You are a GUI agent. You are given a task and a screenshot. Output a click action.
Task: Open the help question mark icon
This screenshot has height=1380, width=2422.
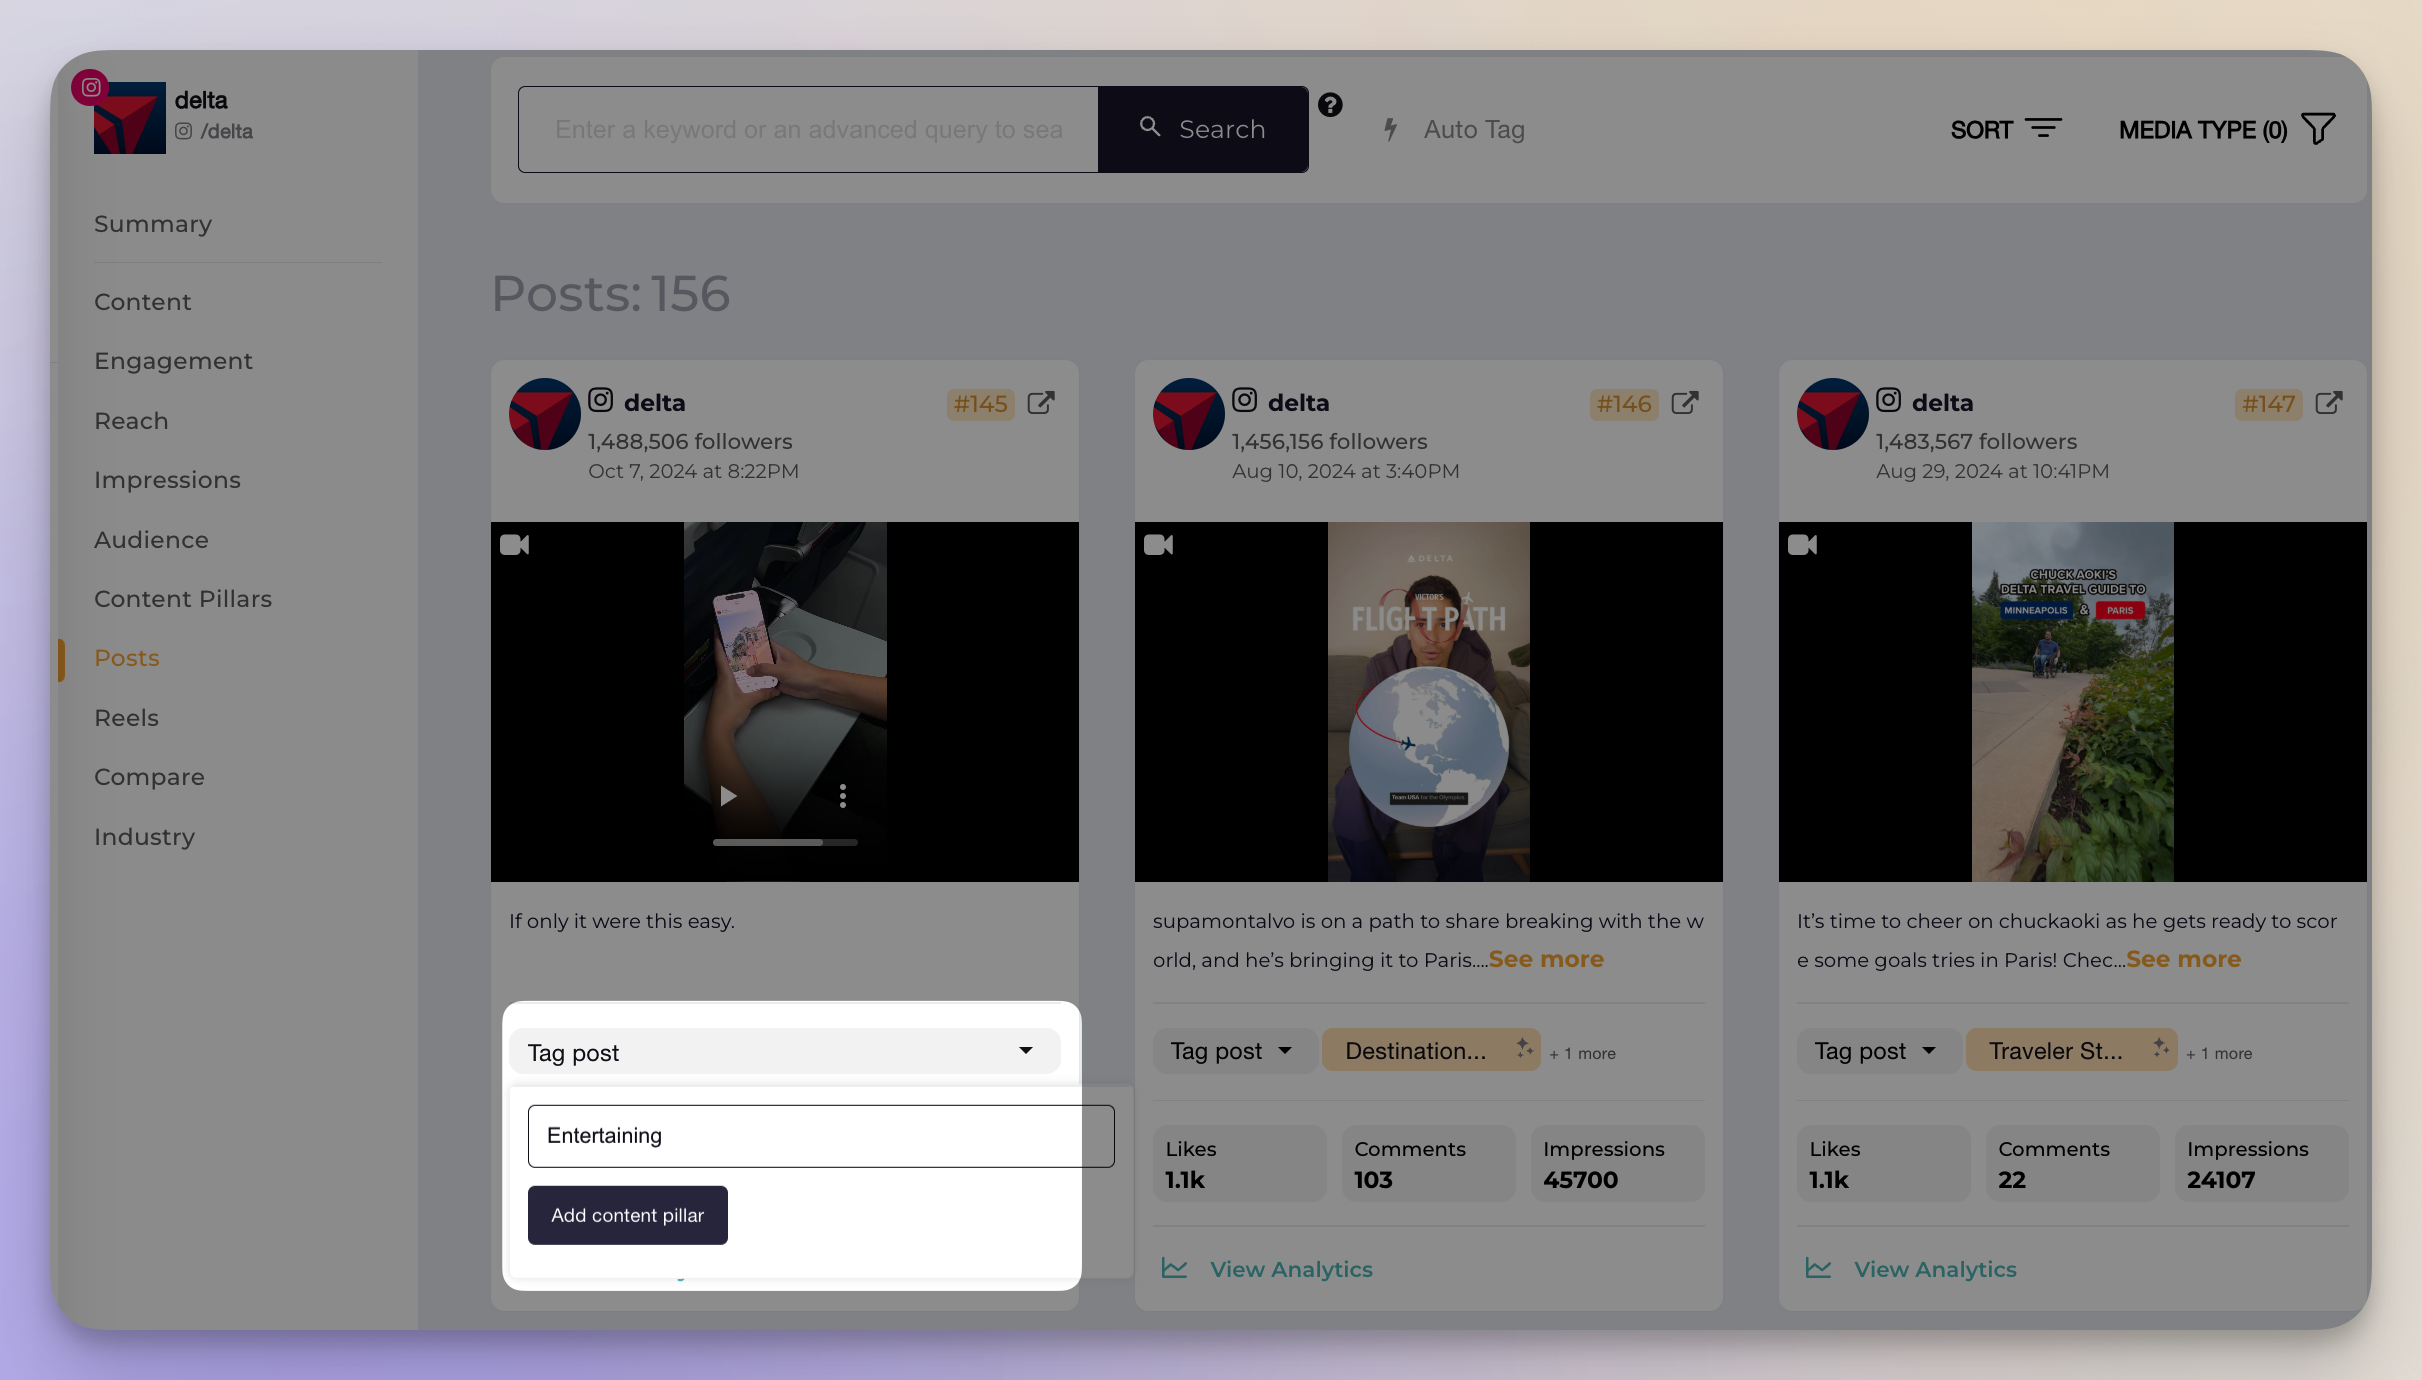[1330, 105]
